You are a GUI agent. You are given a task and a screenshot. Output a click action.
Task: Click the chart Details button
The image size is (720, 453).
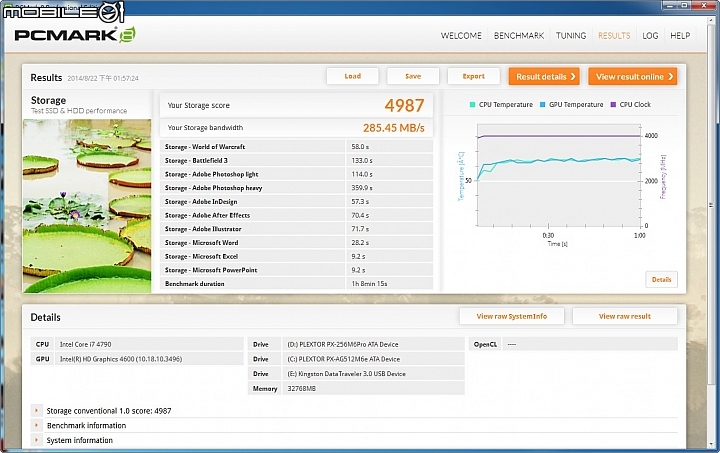(x=661, y=280)
